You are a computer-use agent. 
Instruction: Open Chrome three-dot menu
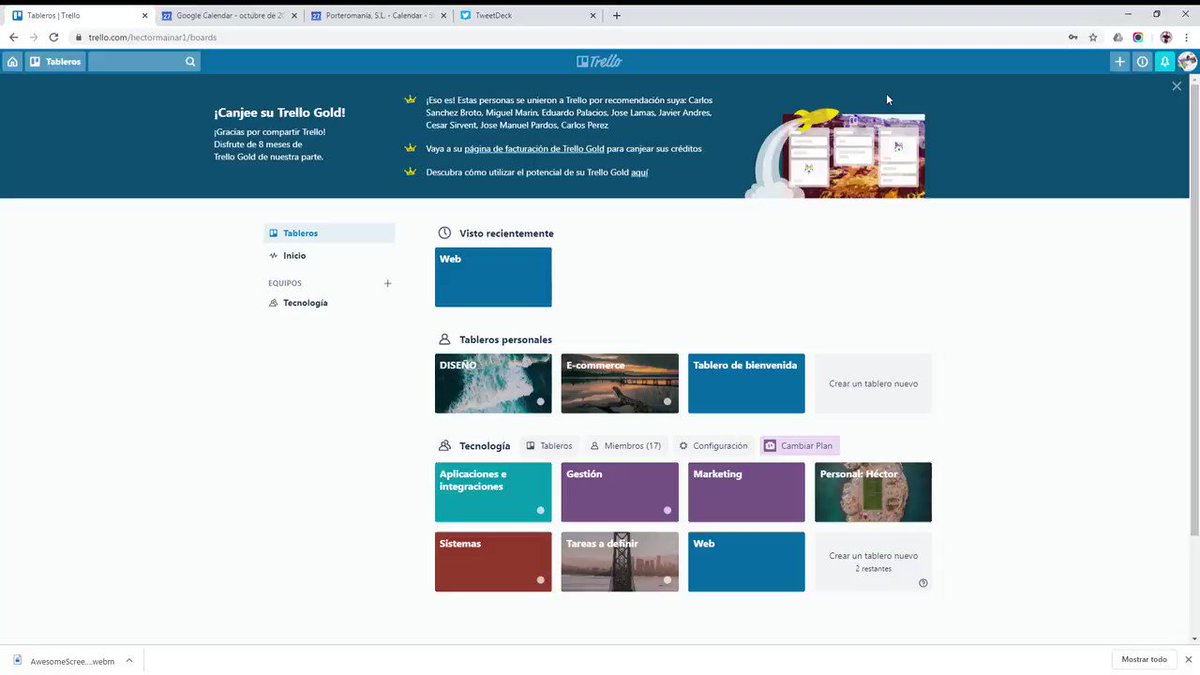[x=1187, y=37]
